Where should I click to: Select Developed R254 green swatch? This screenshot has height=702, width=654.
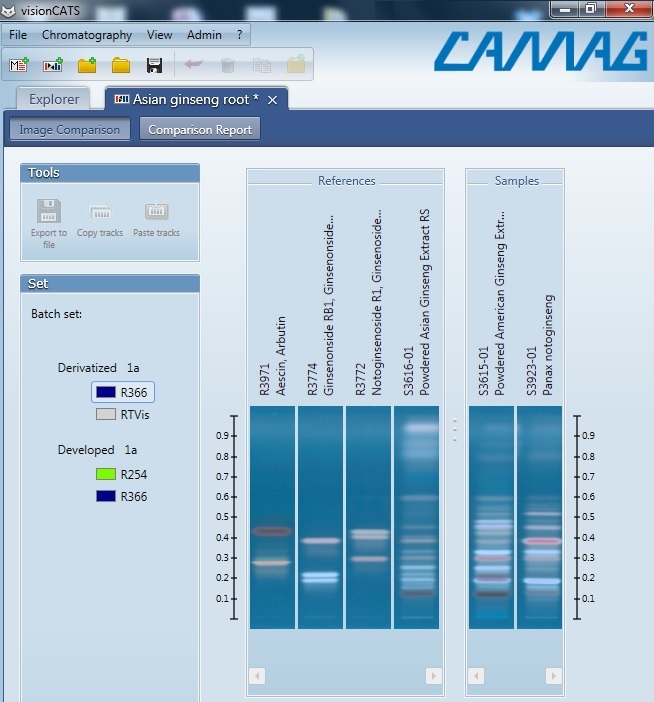[x=106, y=474]
